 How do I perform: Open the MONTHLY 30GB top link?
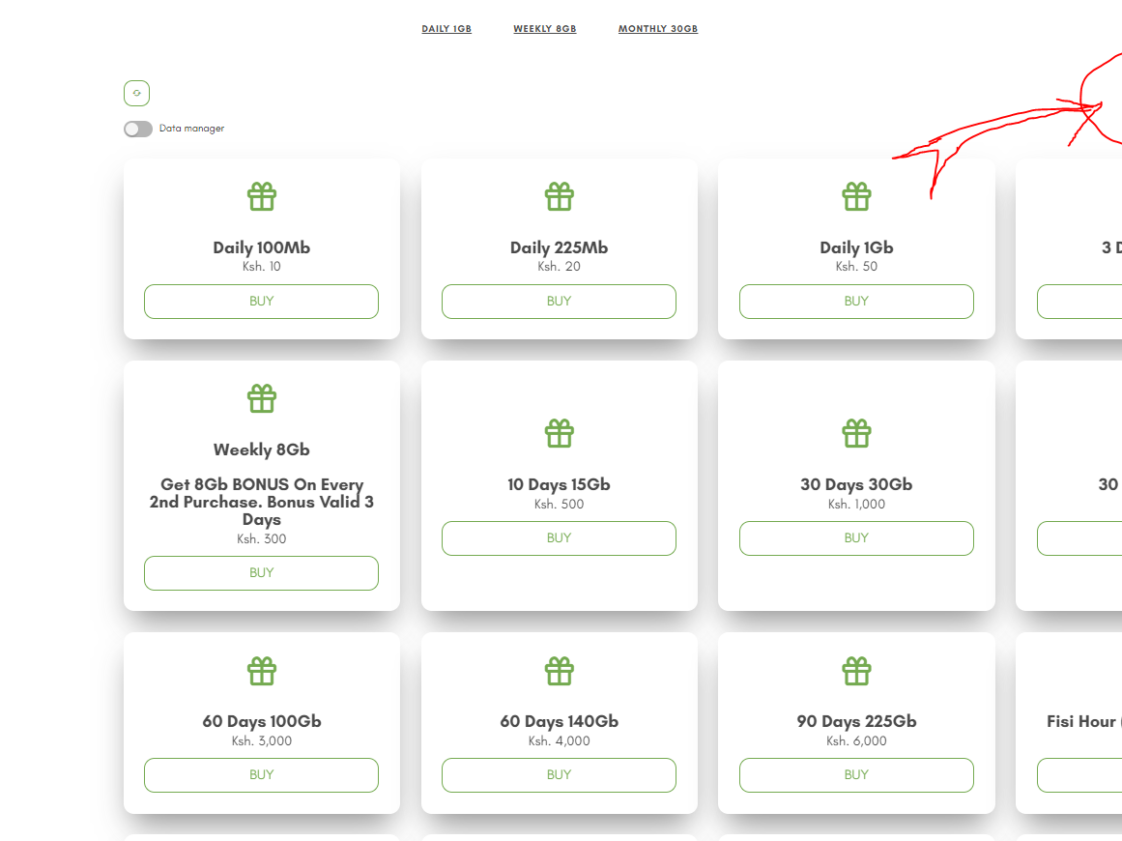pyautogui.click(x=658, y=29)
